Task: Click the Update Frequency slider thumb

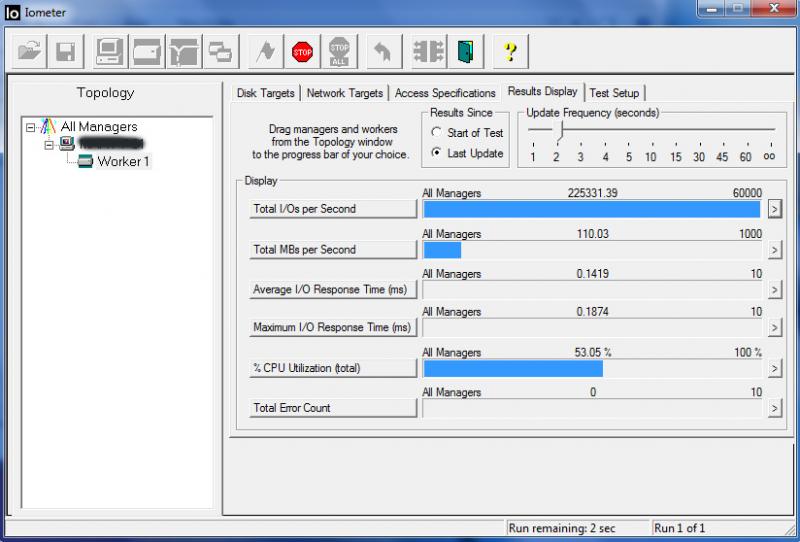Action: pos(560,131)
